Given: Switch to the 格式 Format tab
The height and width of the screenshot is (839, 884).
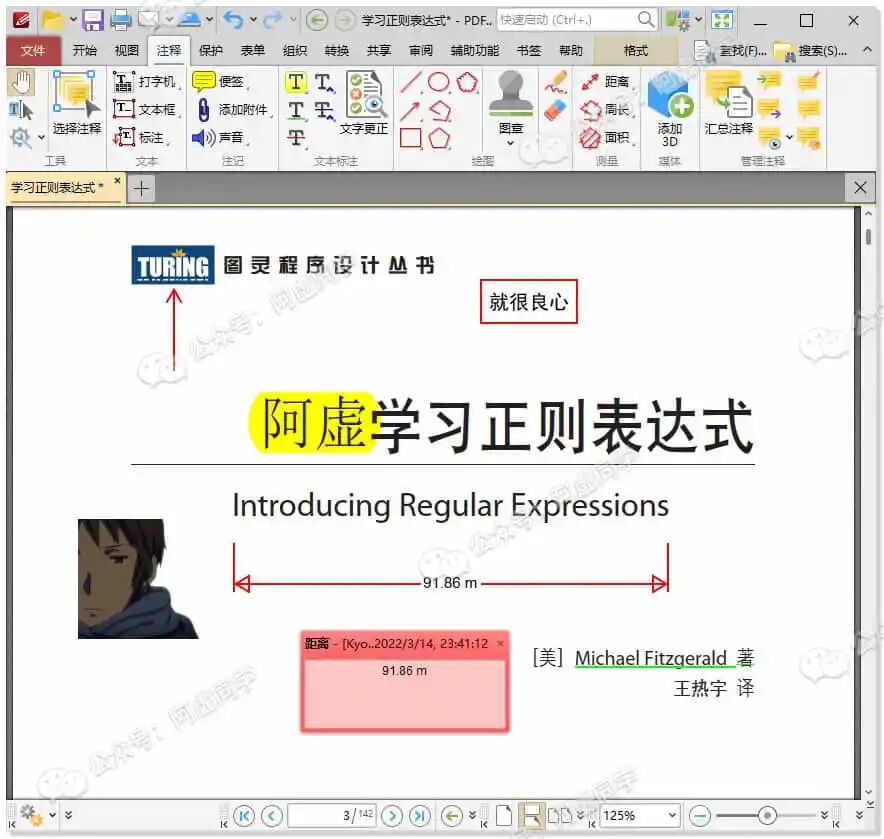Looking at the screenshot, I should pos(636,51).
